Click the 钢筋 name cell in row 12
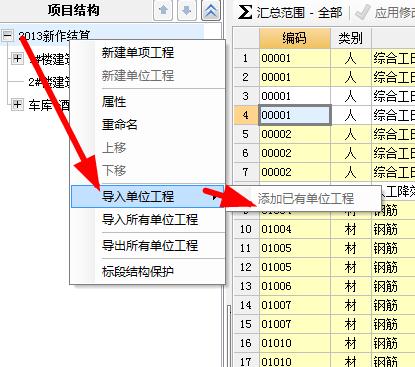The width and height of the screenshot is (415, 367). 393,267
